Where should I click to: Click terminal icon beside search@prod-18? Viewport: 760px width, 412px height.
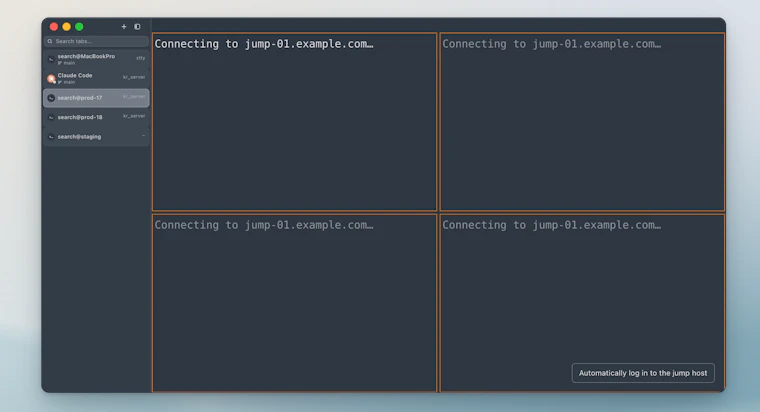point(51,117)
